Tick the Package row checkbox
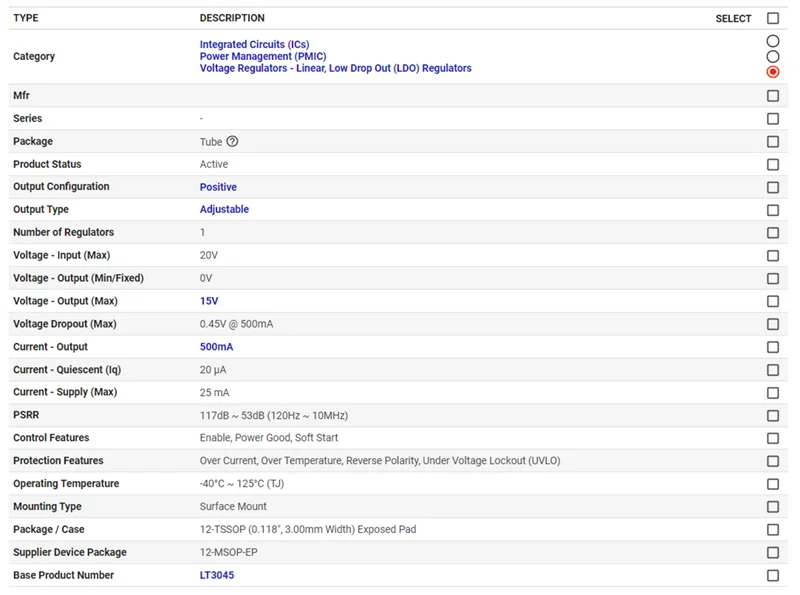Screen dimensions: 800x595 coord(773,141)
